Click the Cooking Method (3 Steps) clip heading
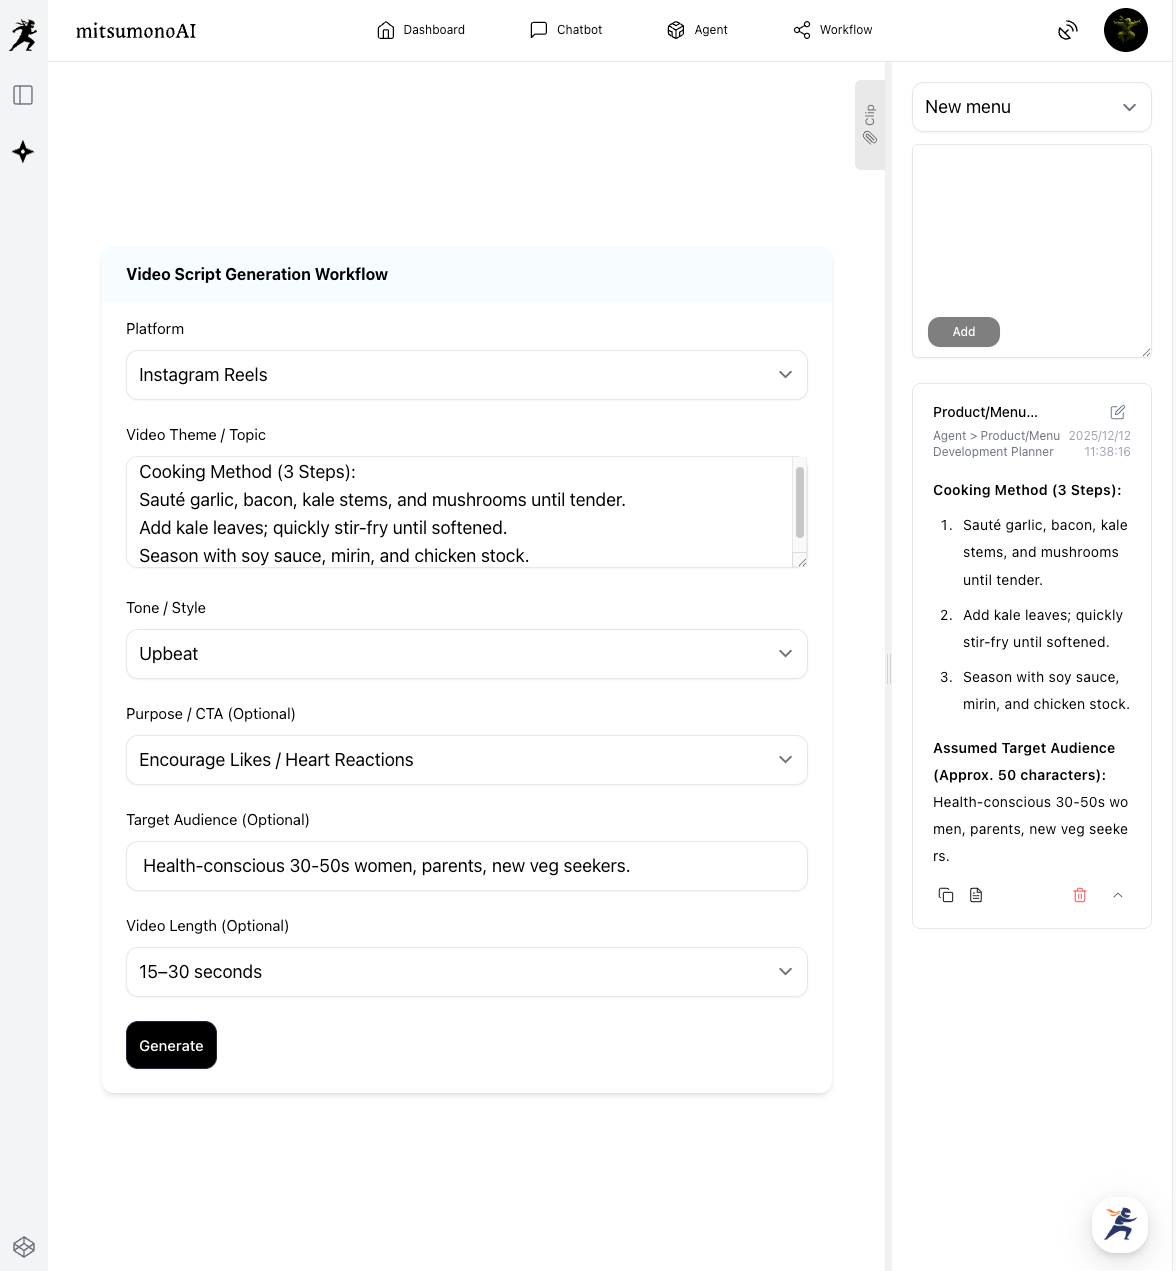Image resolution: width=1176 pixels, height=1271 pixels. click(x=1027, y=490)
